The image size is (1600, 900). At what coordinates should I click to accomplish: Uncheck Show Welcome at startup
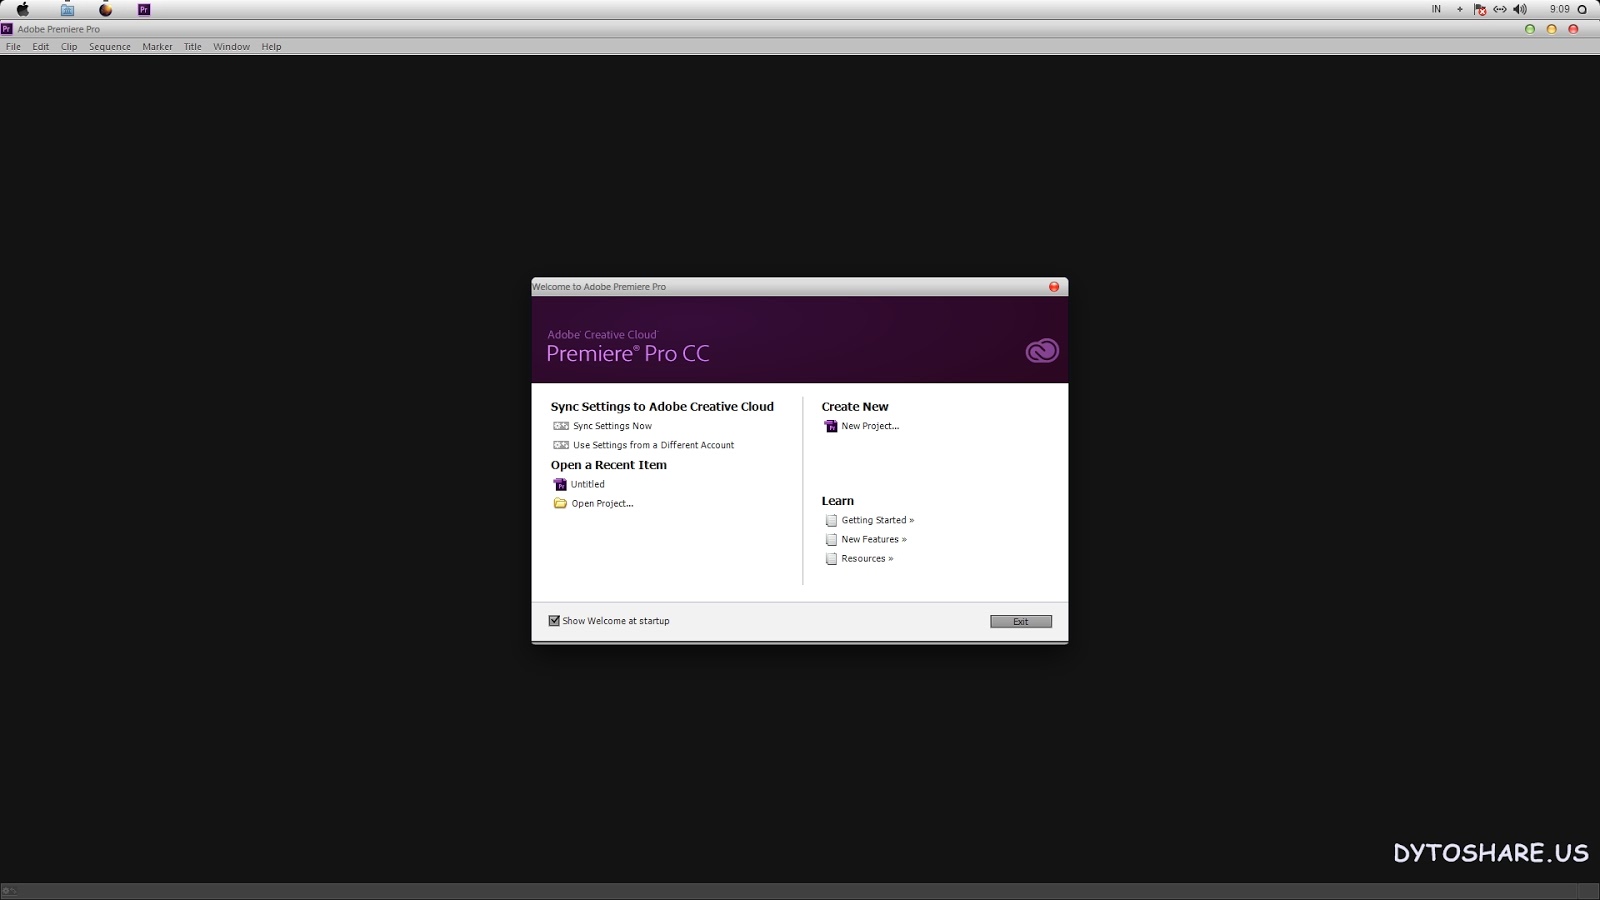[x=554, y=621]
